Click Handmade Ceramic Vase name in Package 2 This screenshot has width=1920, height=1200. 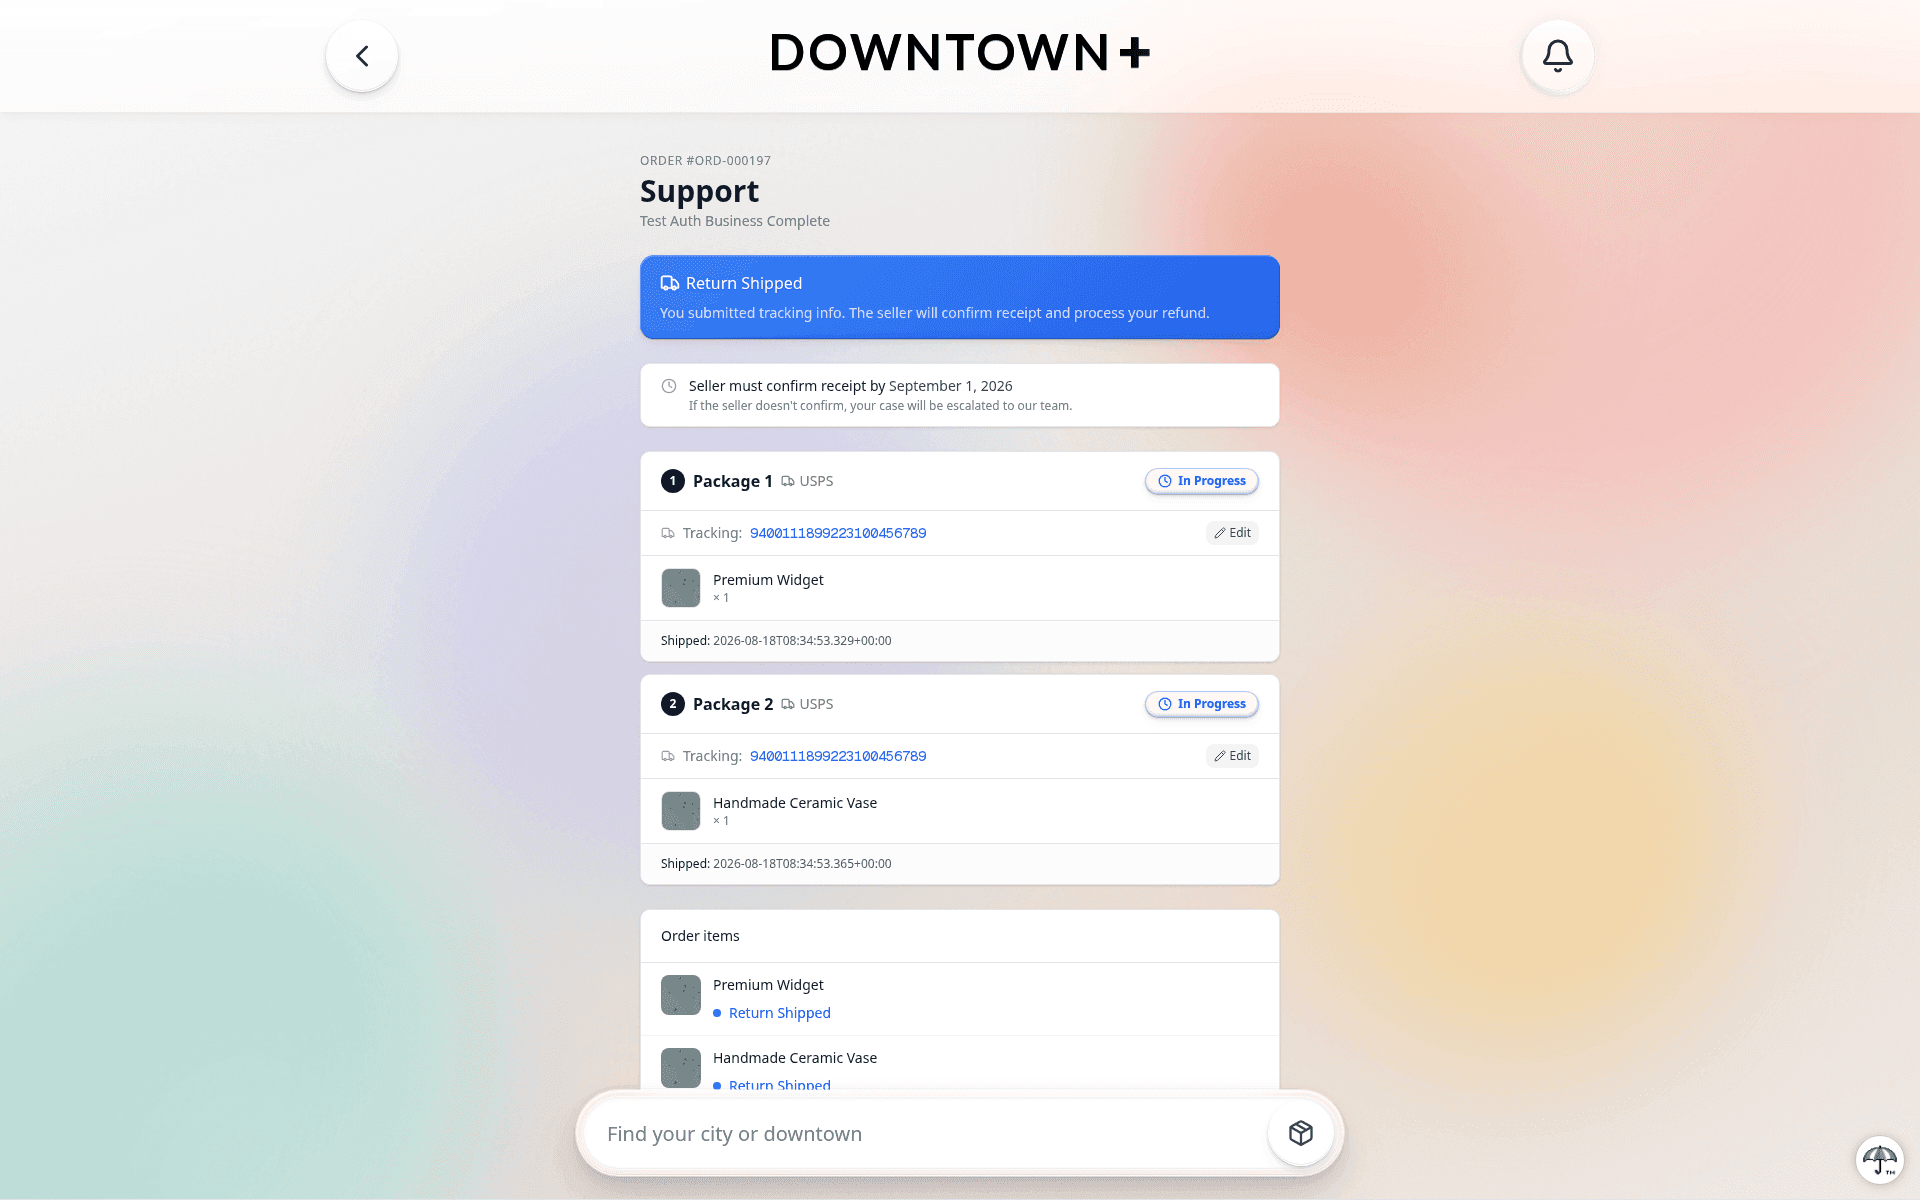click(795, 803)
